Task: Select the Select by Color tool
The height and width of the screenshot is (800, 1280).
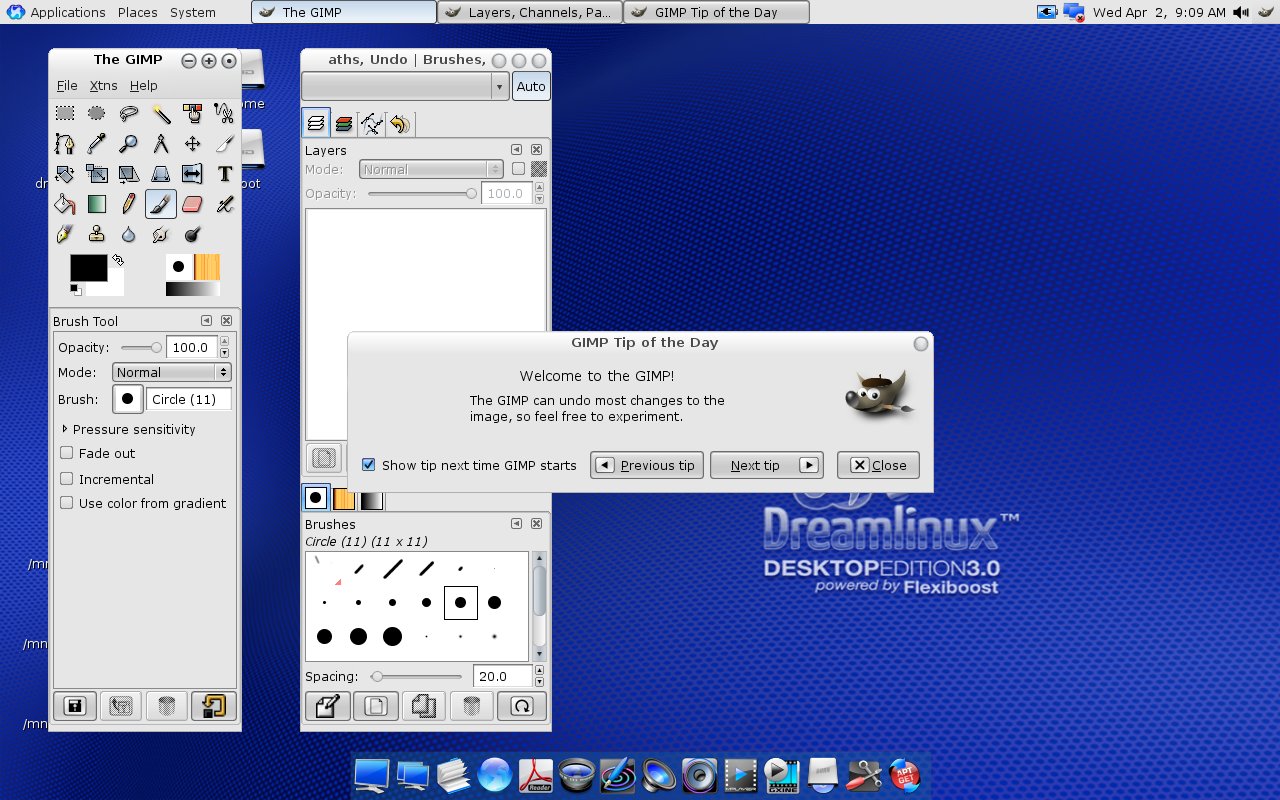Action: [x=193, y=114]
